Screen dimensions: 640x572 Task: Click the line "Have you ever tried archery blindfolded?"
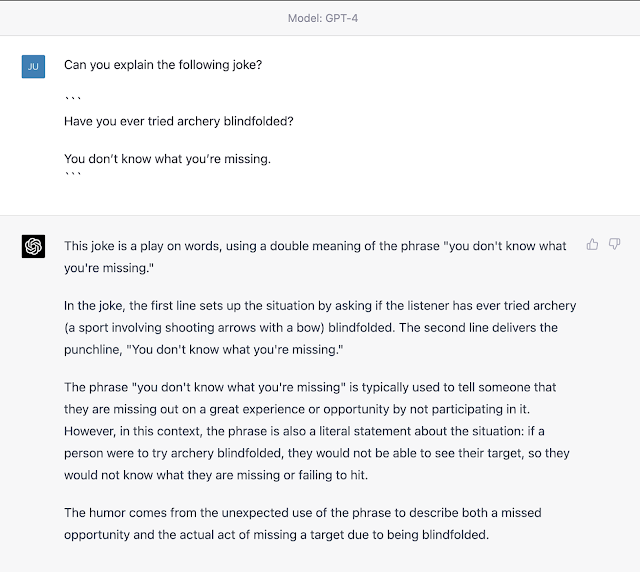(x=179, y=121)
